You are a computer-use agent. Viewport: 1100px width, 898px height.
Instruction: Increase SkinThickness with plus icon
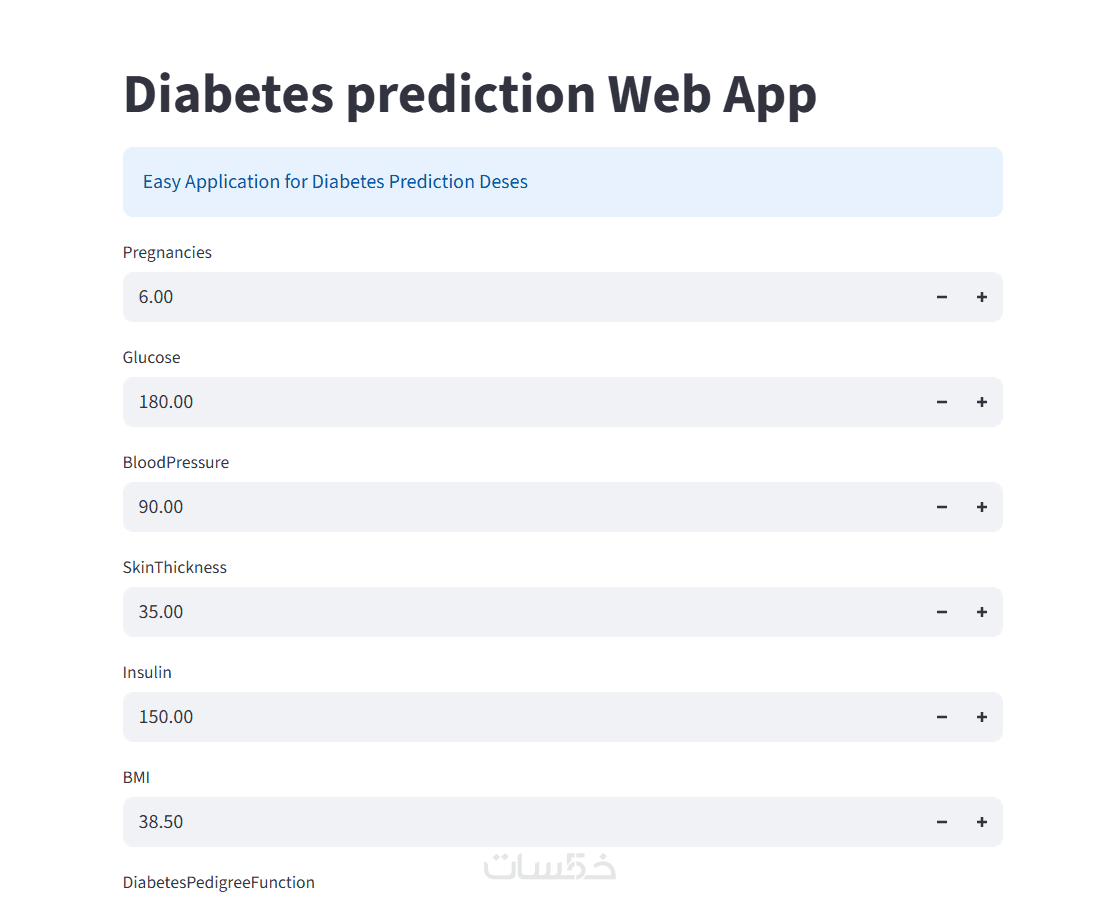click(x=982, y=612)
